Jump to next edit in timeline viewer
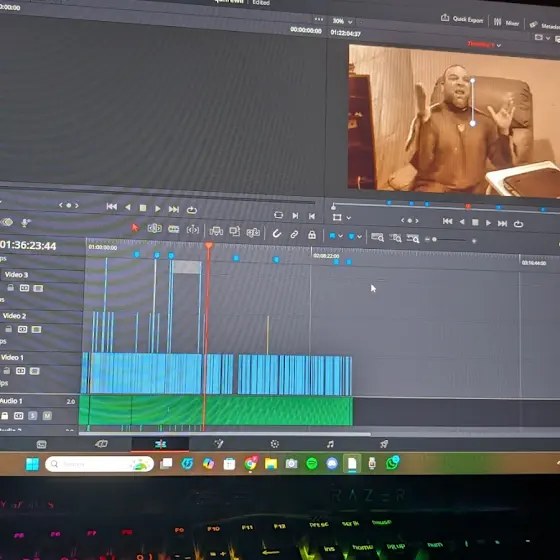Viewport: 560px width, 560px height. (x=502, y=224)
